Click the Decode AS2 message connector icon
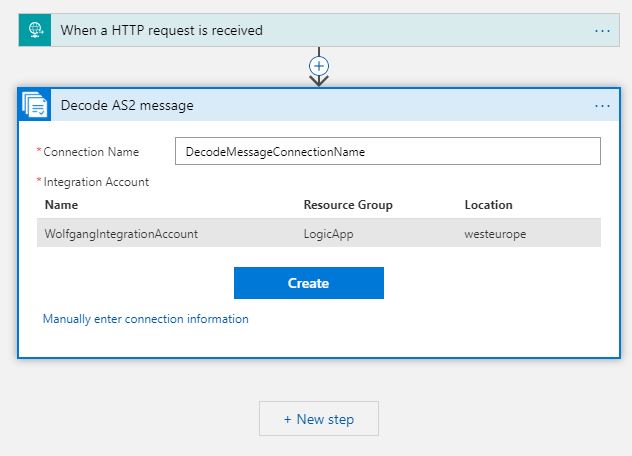The height and width of the screenshot is (456, 632). tap(35, 105)
